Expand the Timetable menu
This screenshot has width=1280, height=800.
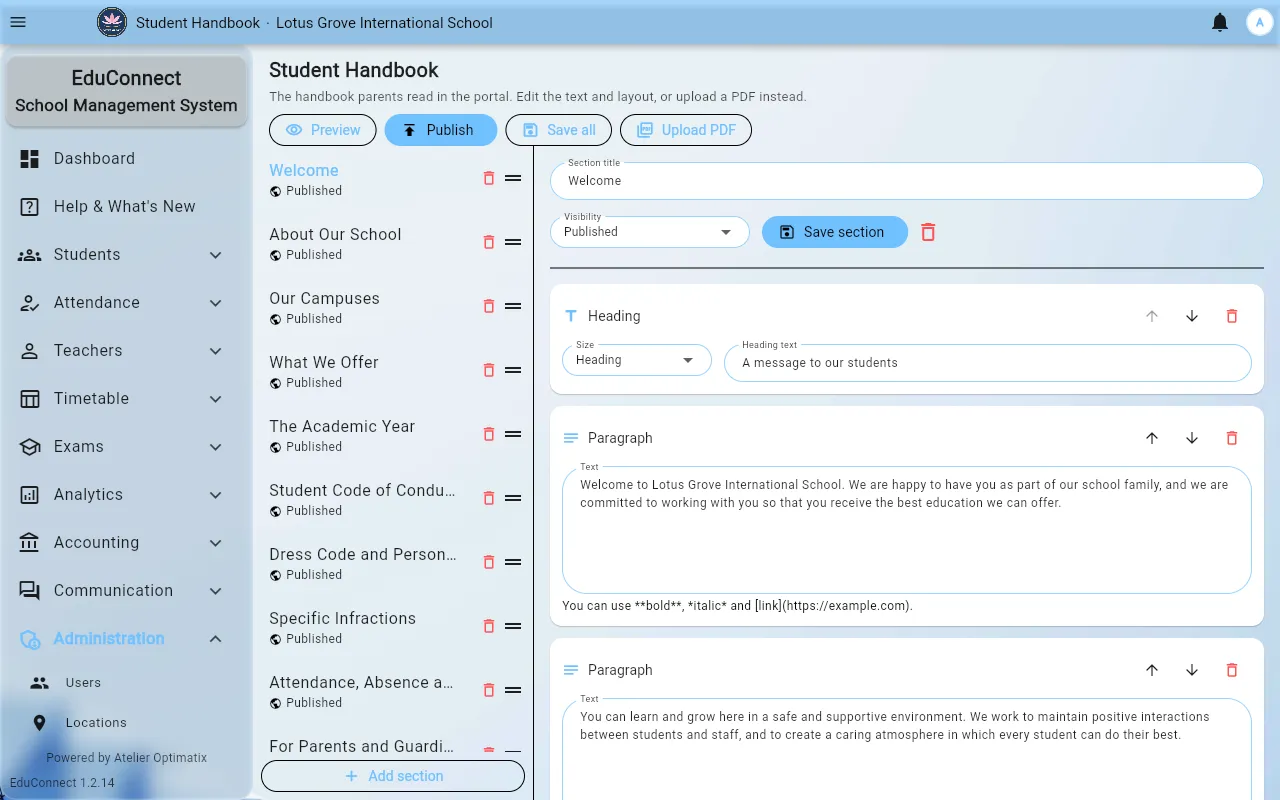click(x=125, y=399)
